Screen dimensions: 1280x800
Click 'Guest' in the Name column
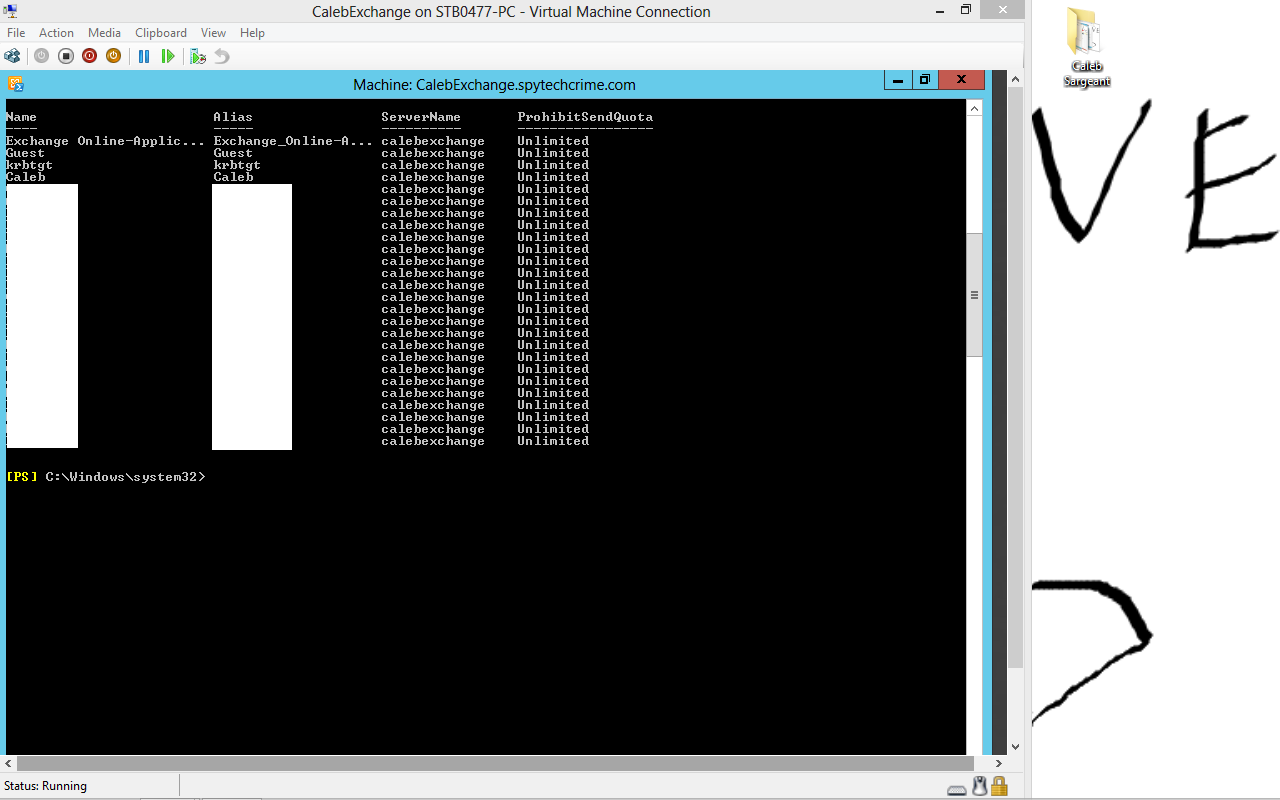[25, 153]
